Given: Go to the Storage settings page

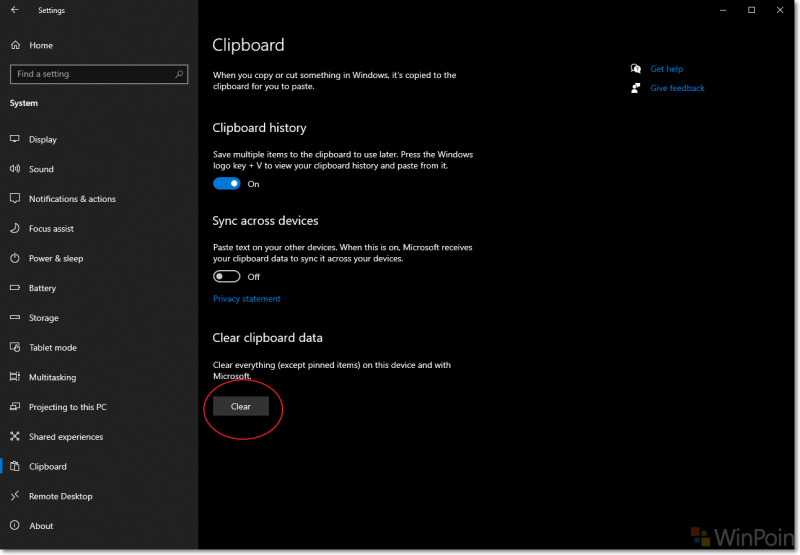Looking at the screenshot, I should [44, 318].
